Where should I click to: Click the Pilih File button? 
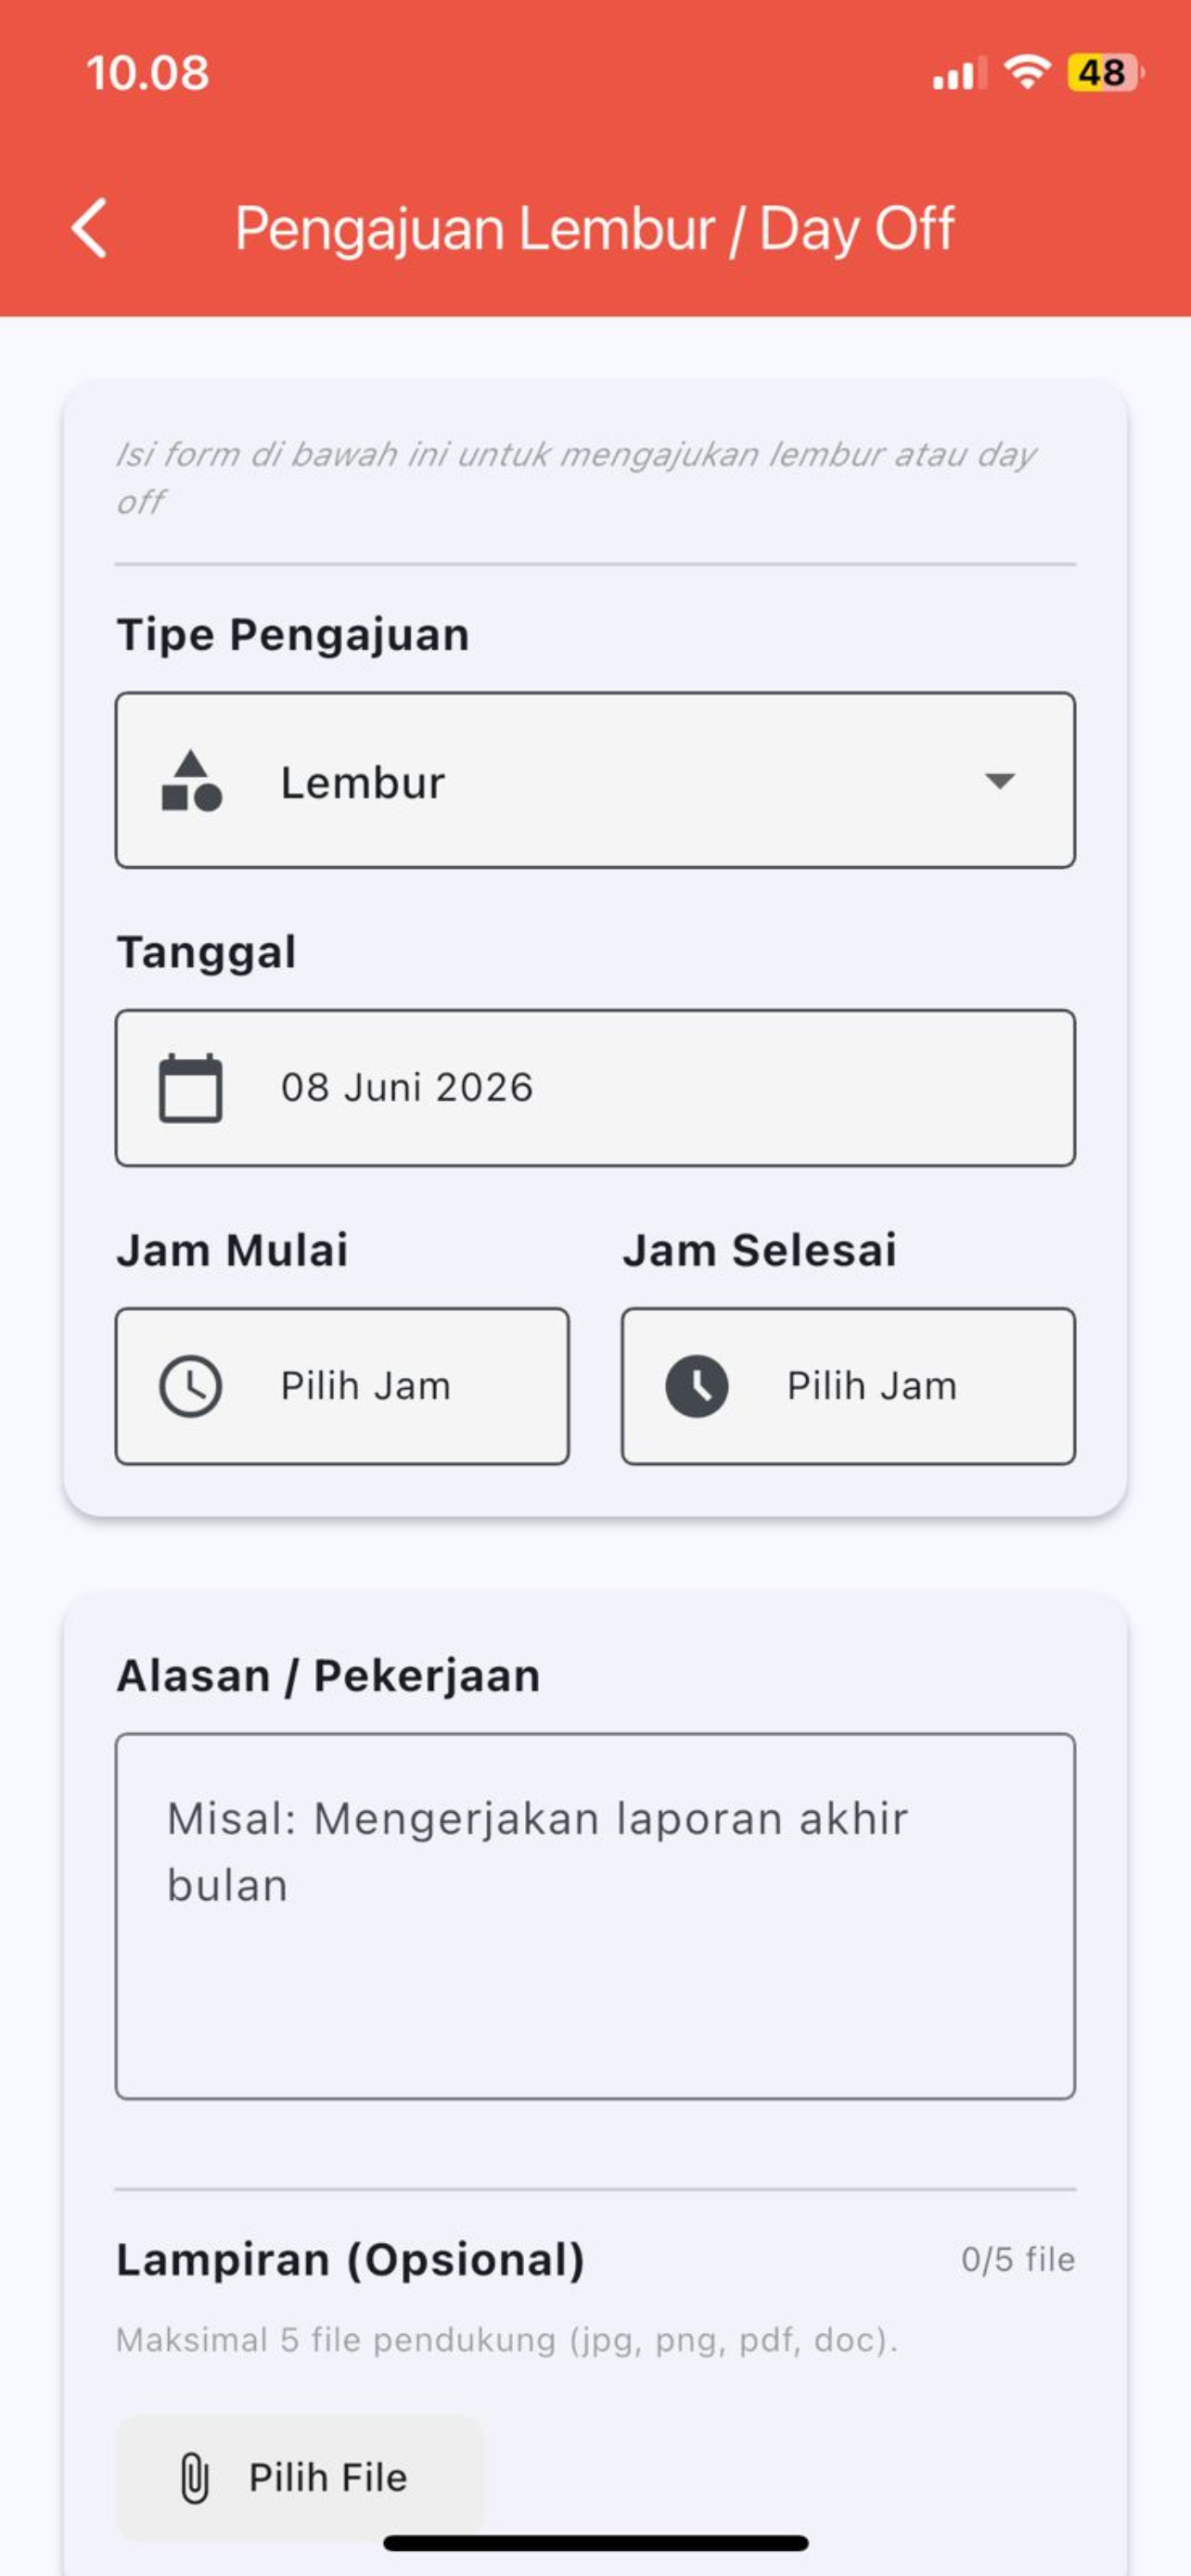299,2478
